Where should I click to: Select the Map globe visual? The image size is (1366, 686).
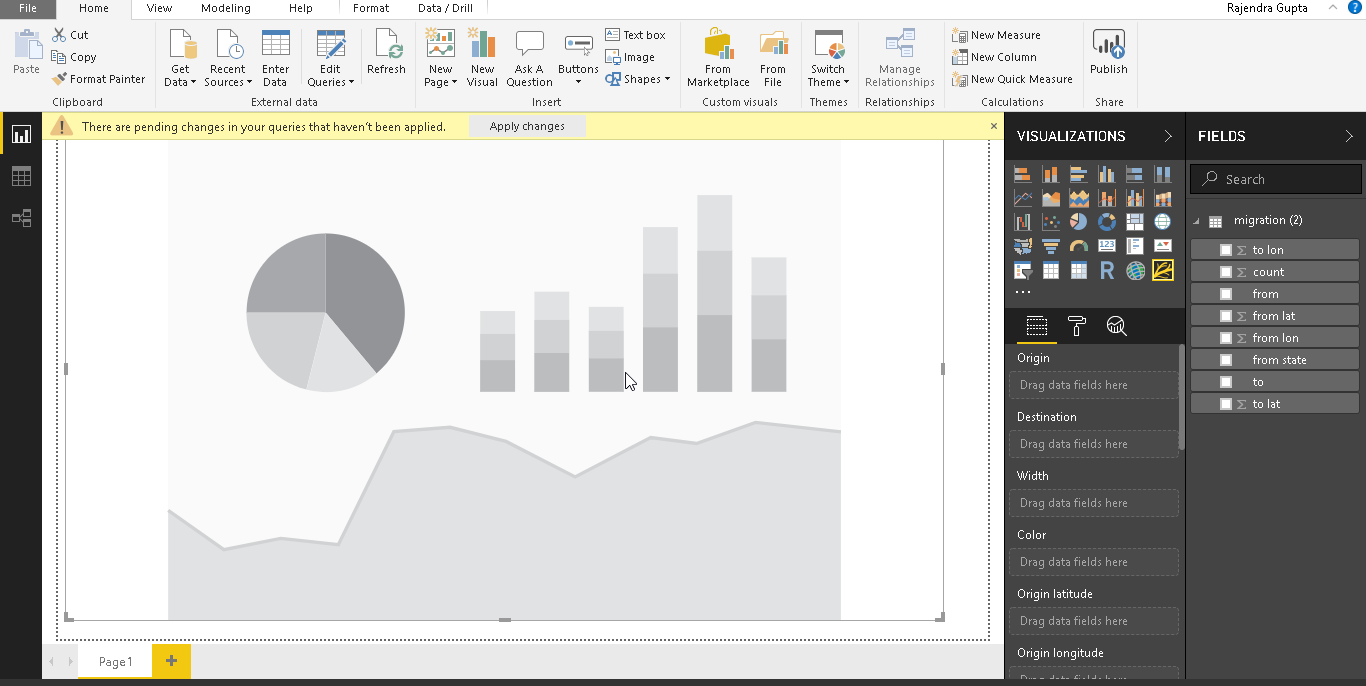(1163, 222)
